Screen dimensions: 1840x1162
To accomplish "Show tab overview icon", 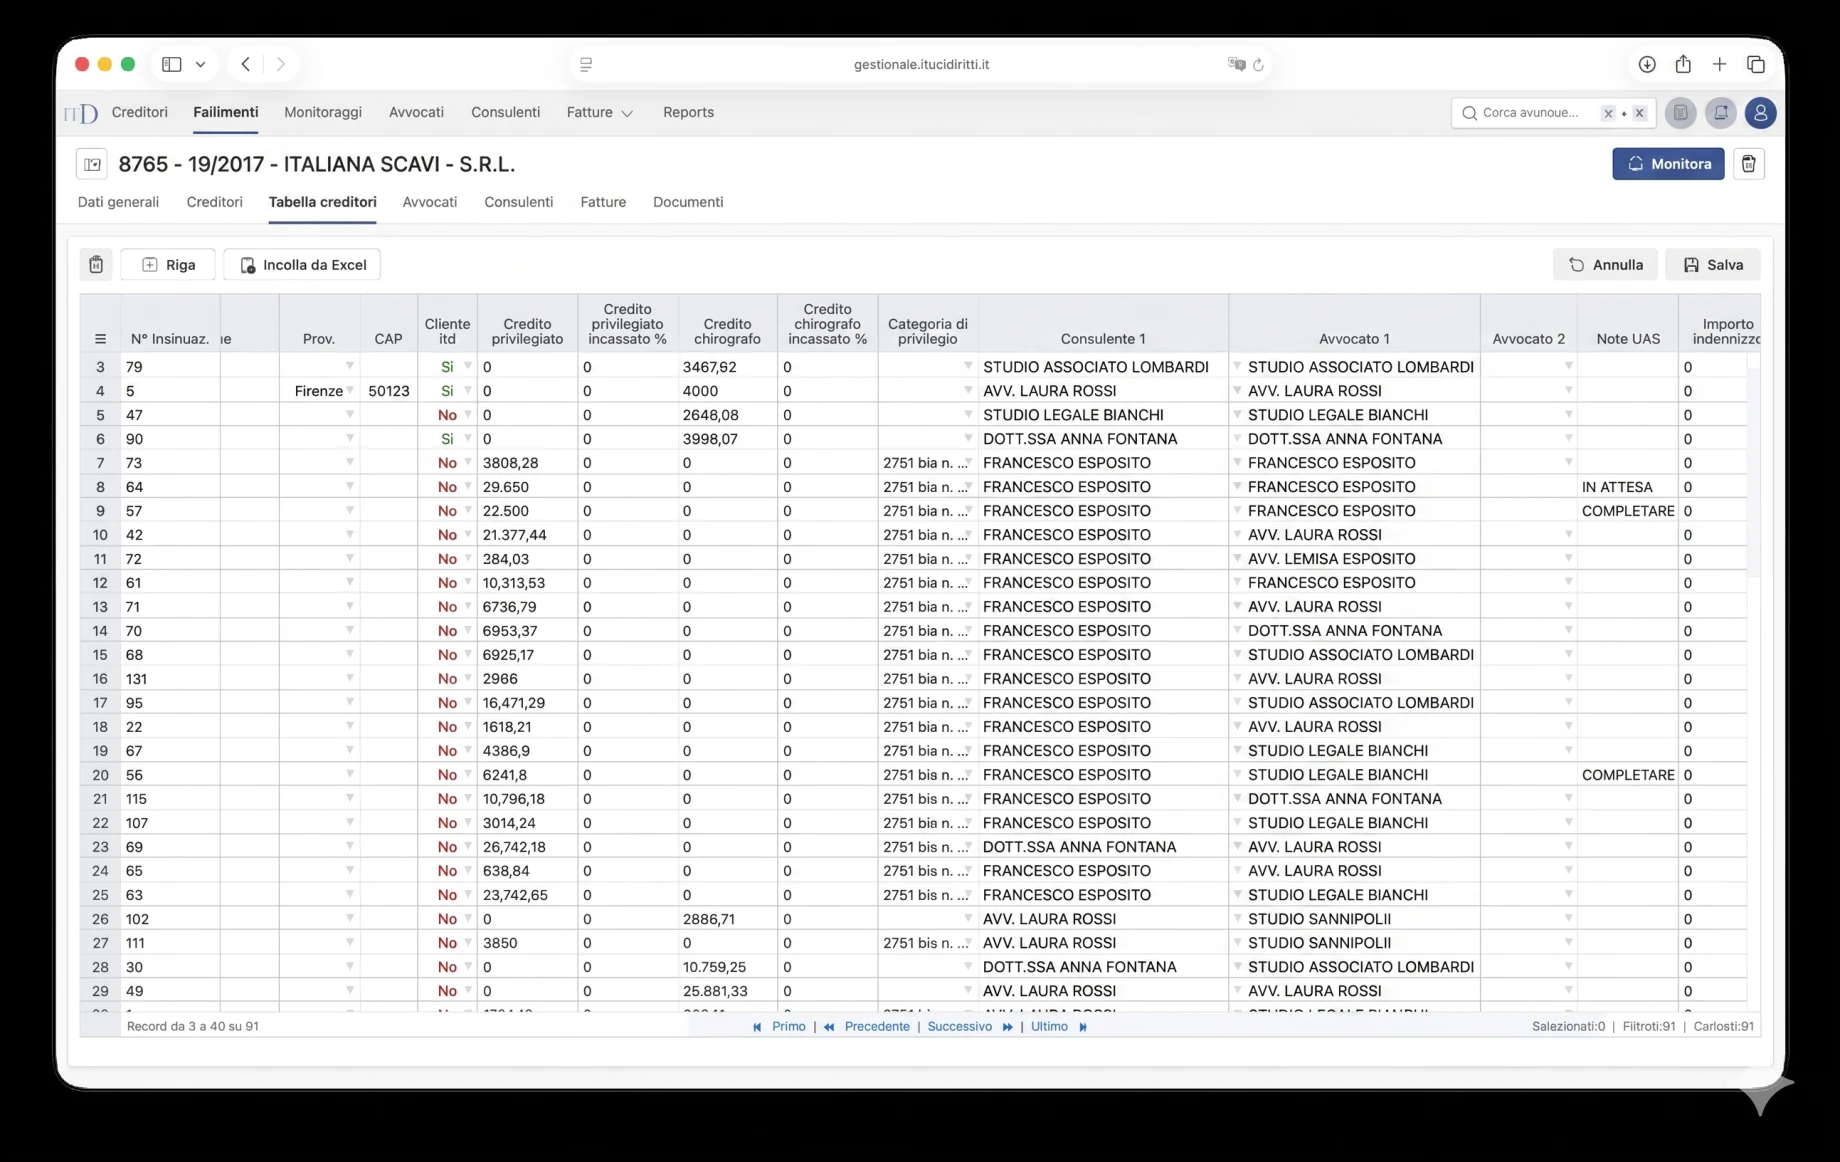I will click(x=1756, y=64).
